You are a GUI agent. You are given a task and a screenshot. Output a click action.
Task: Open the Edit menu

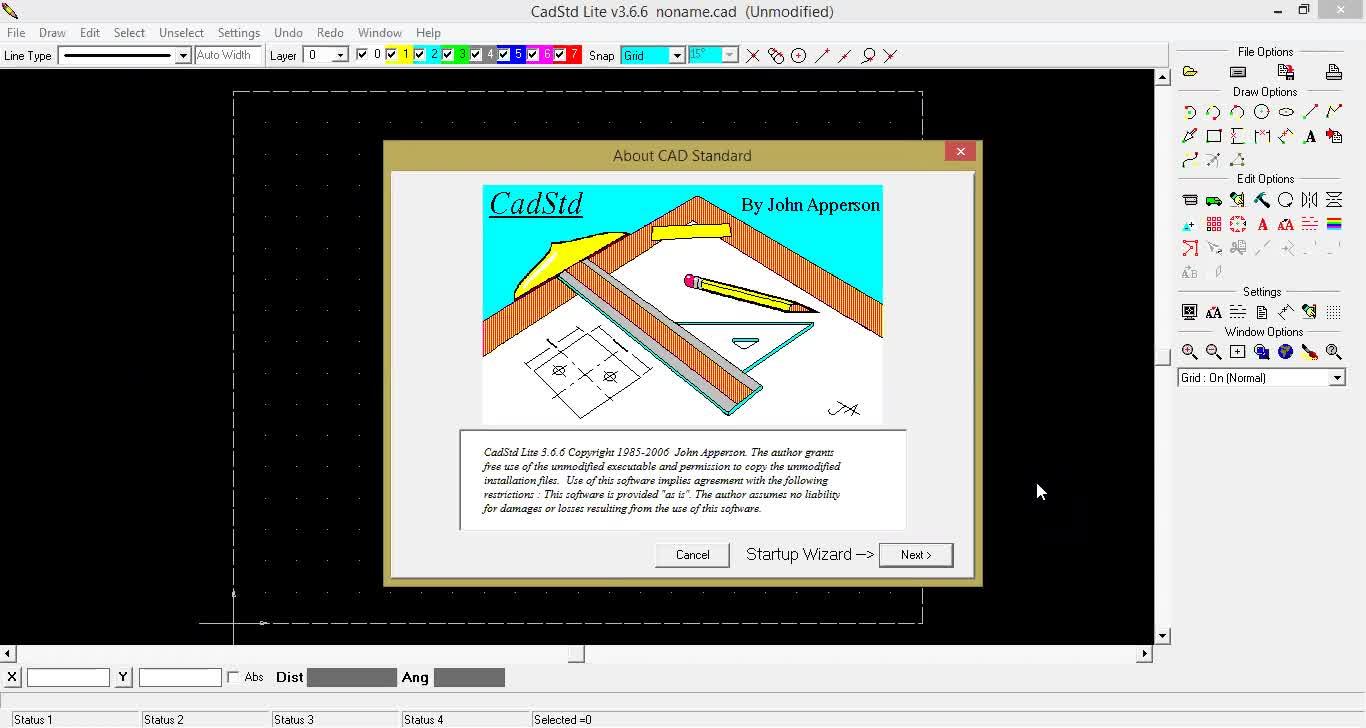[90, 32]
